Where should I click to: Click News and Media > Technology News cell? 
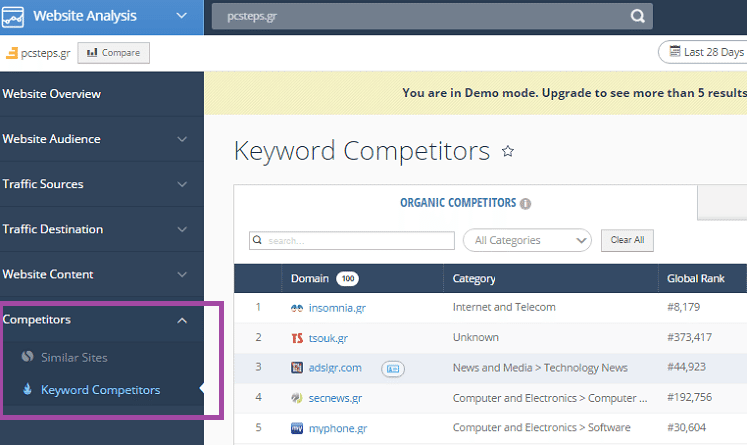(x=540, y=367)
